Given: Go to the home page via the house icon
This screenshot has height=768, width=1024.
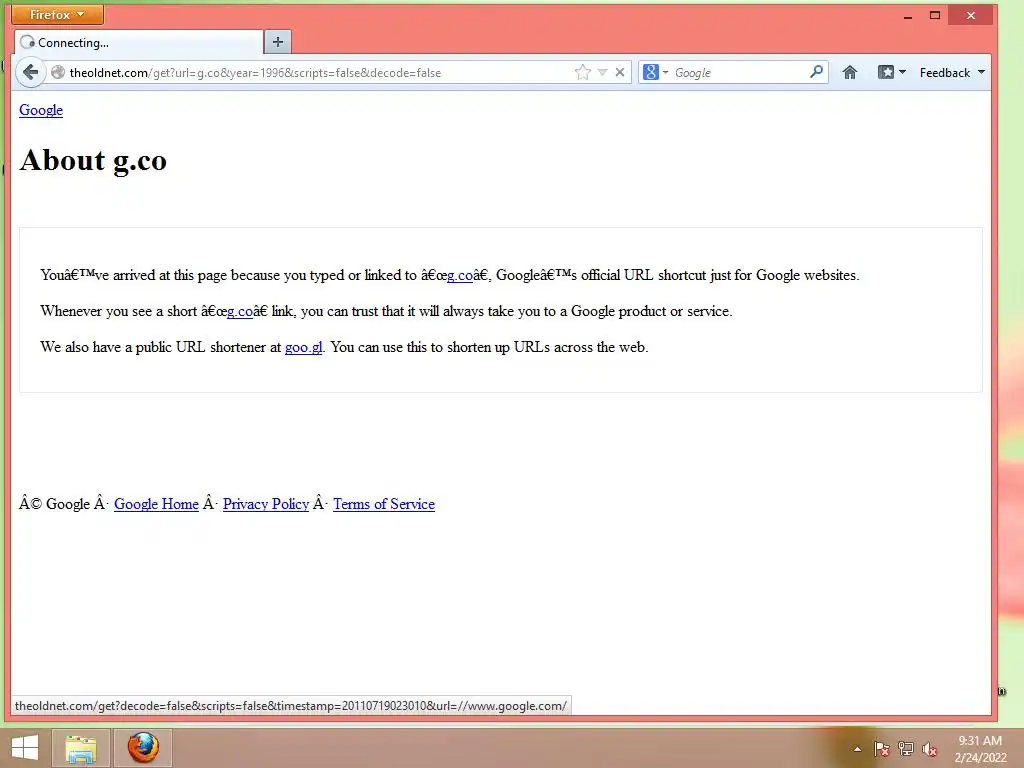Looking at the screenshot, I should click(850, 72).
